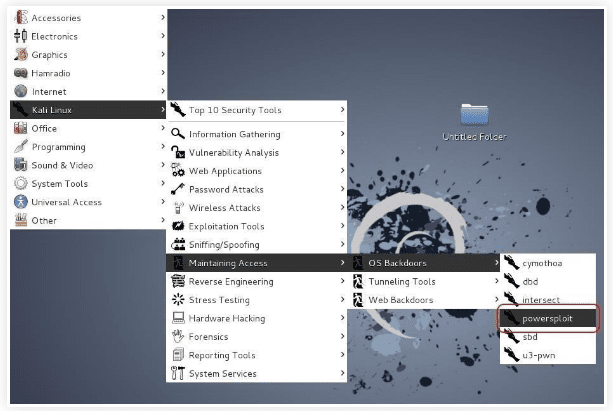The image size is (613, 411).
Task: Expand the Password Attacks submenu arrow
Action: 342,189
